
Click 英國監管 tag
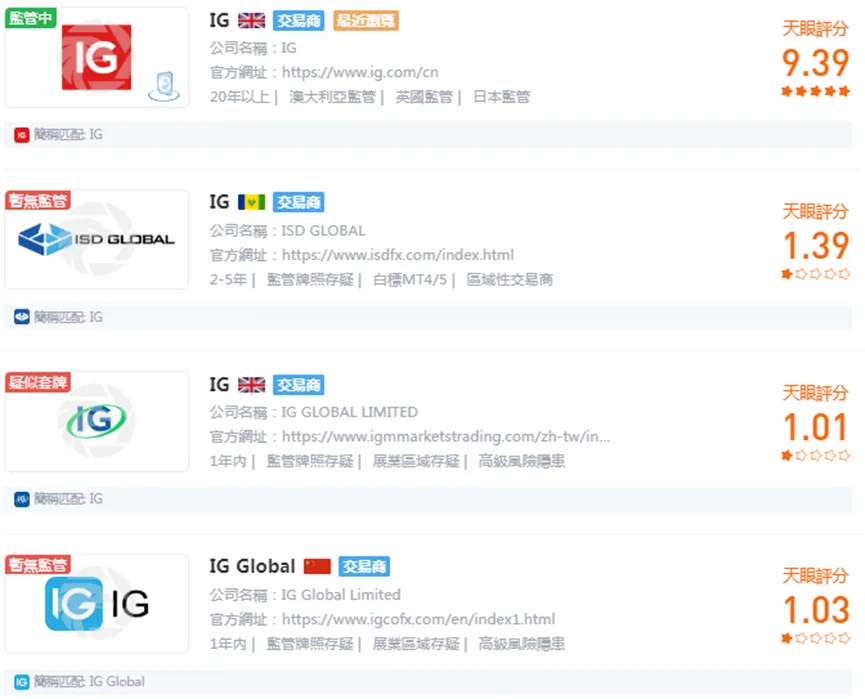[x=424, y=97]
